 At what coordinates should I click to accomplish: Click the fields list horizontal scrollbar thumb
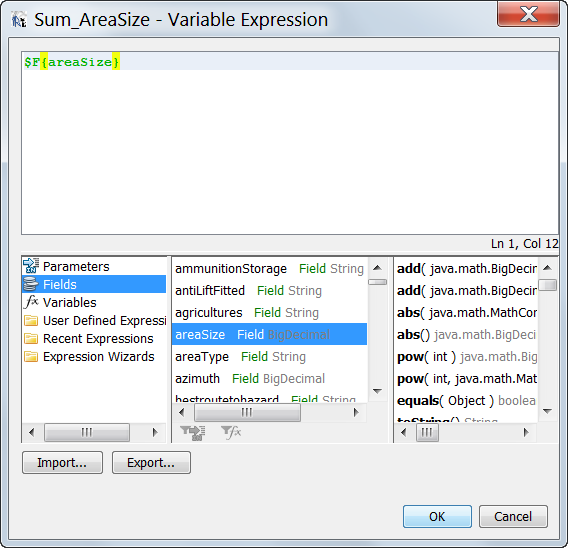[x=247, y=412]
